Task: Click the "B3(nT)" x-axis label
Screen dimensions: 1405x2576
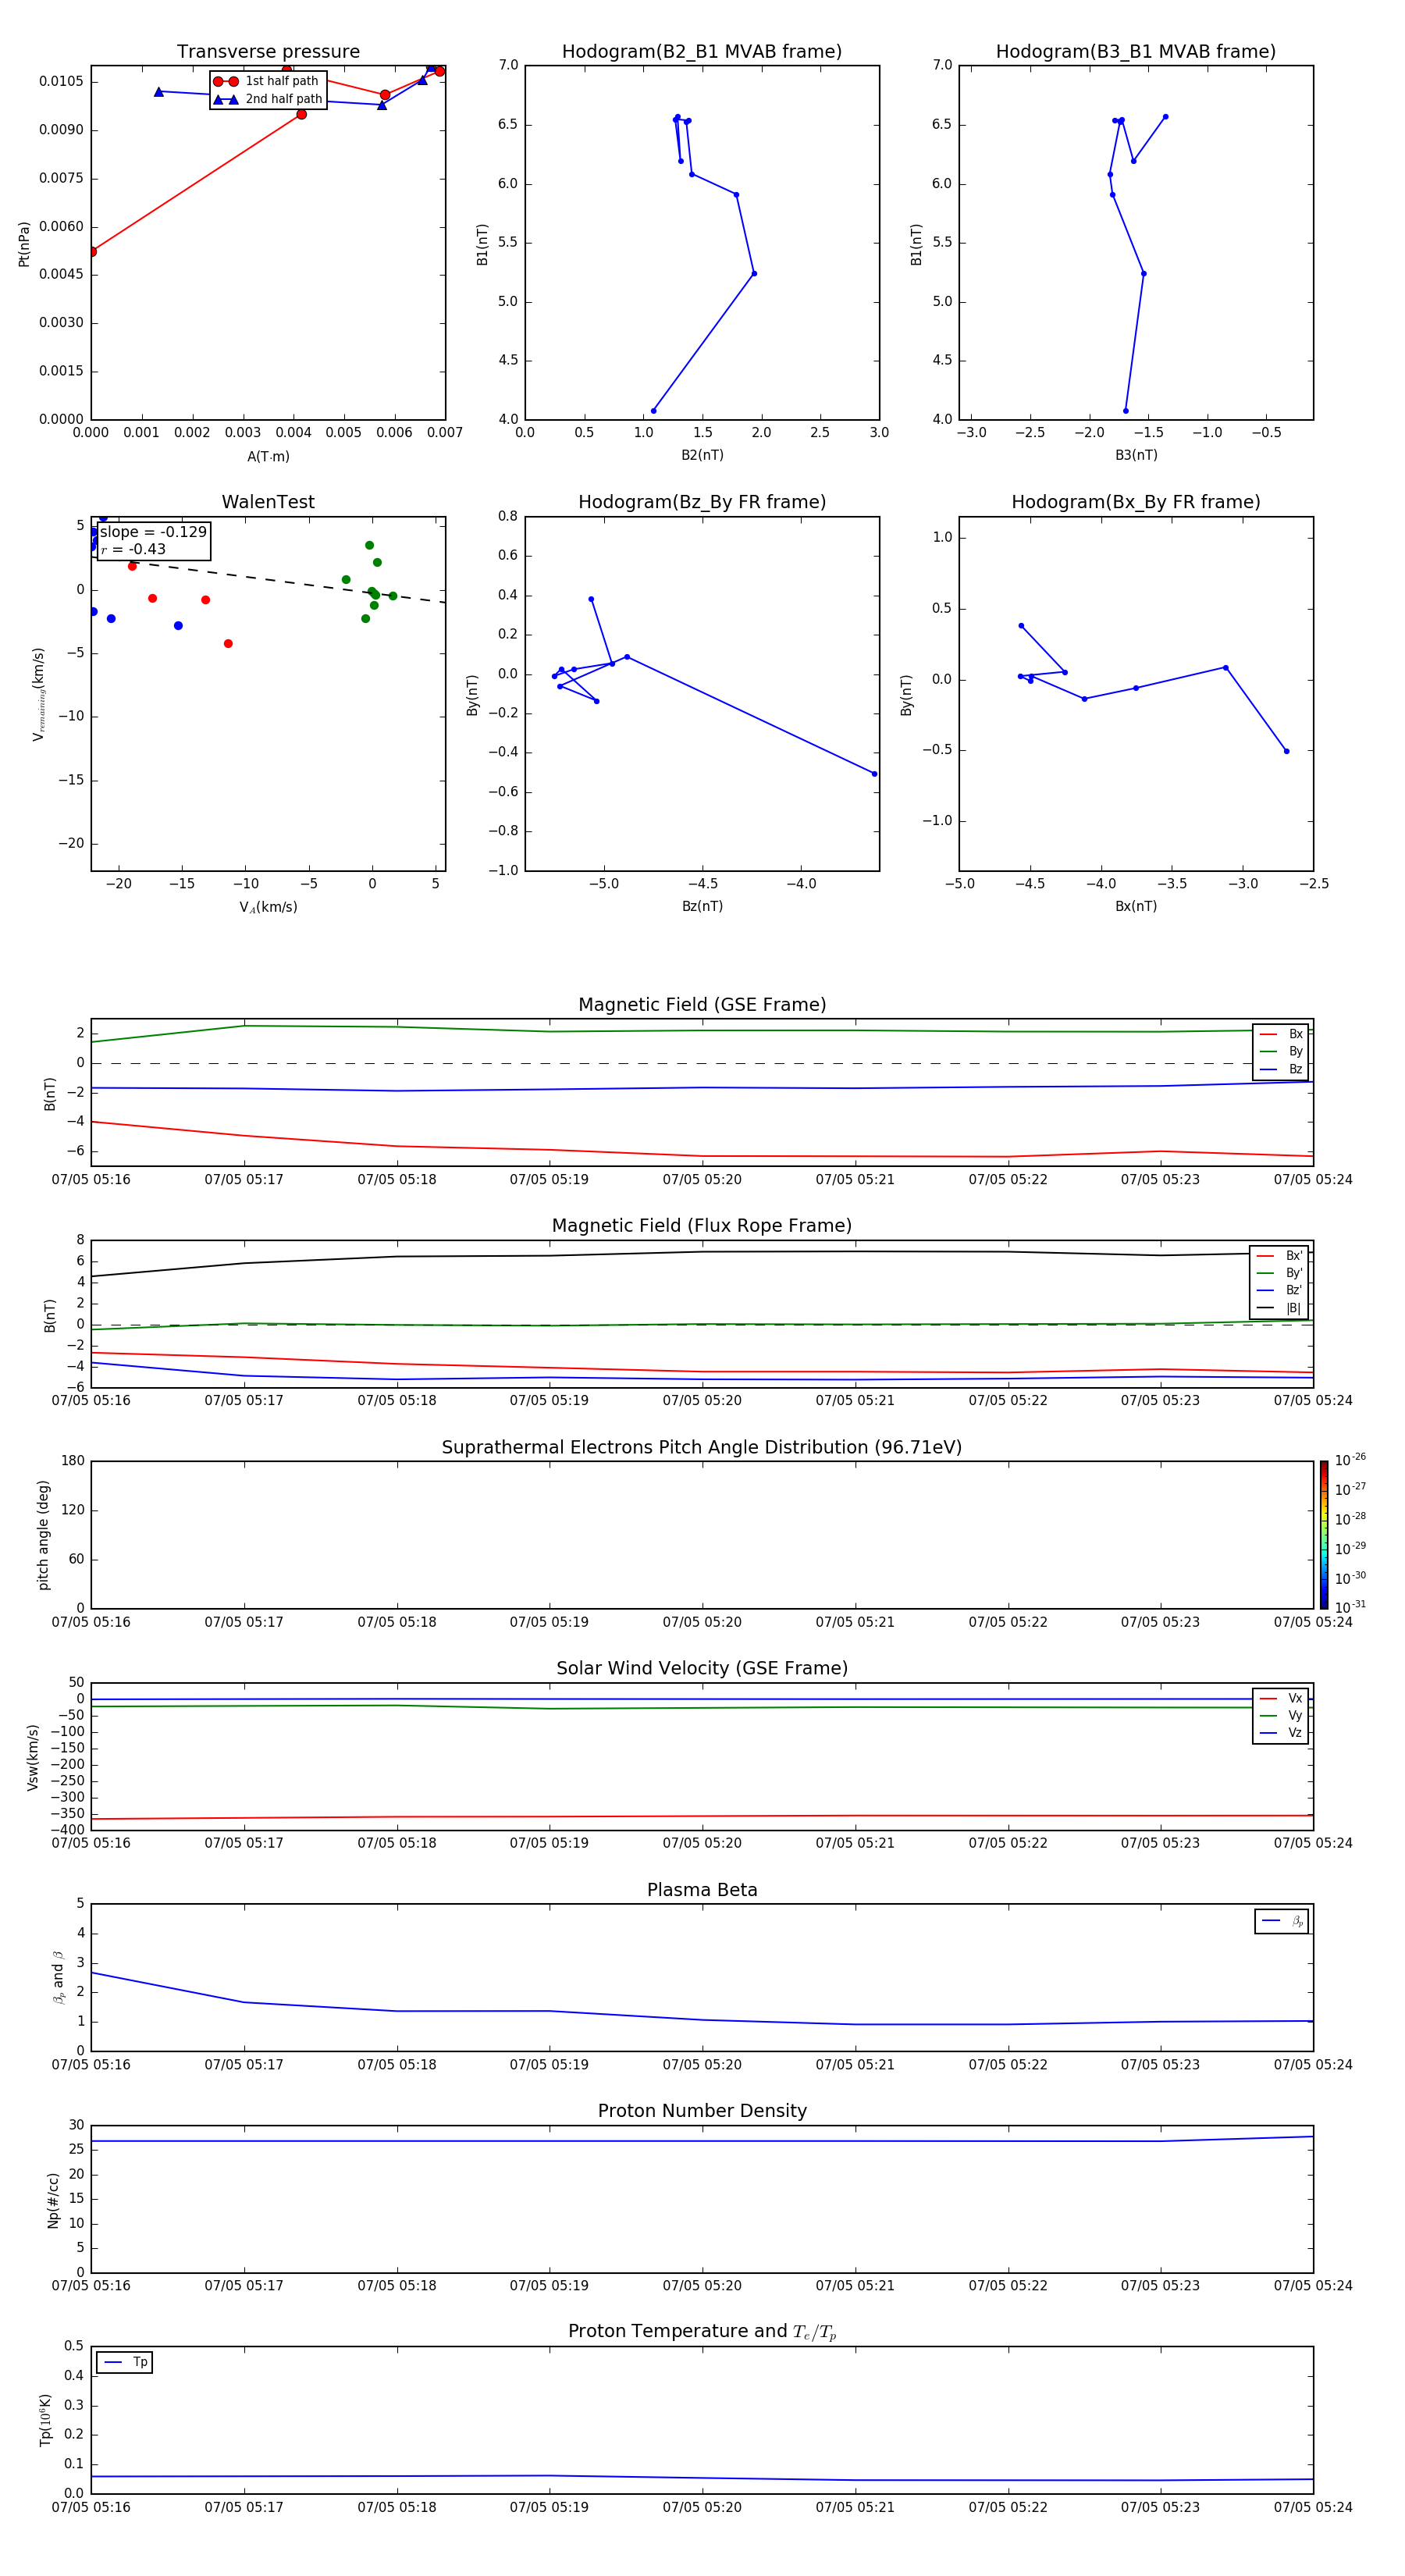Action: pyautogui.click(x=1136, y=455)
